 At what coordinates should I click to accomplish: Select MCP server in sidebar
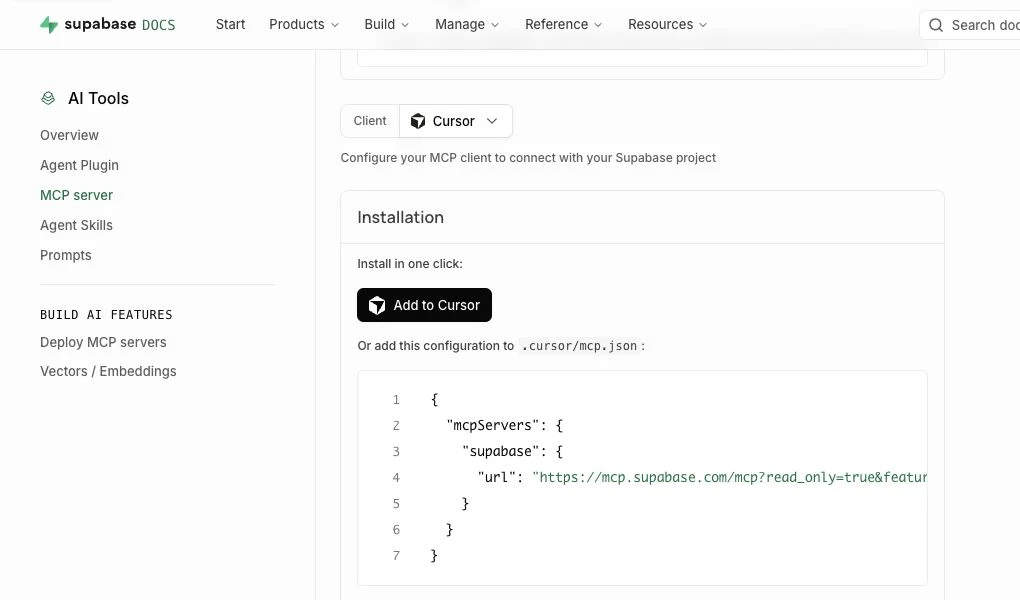click(x=76, y=195)
